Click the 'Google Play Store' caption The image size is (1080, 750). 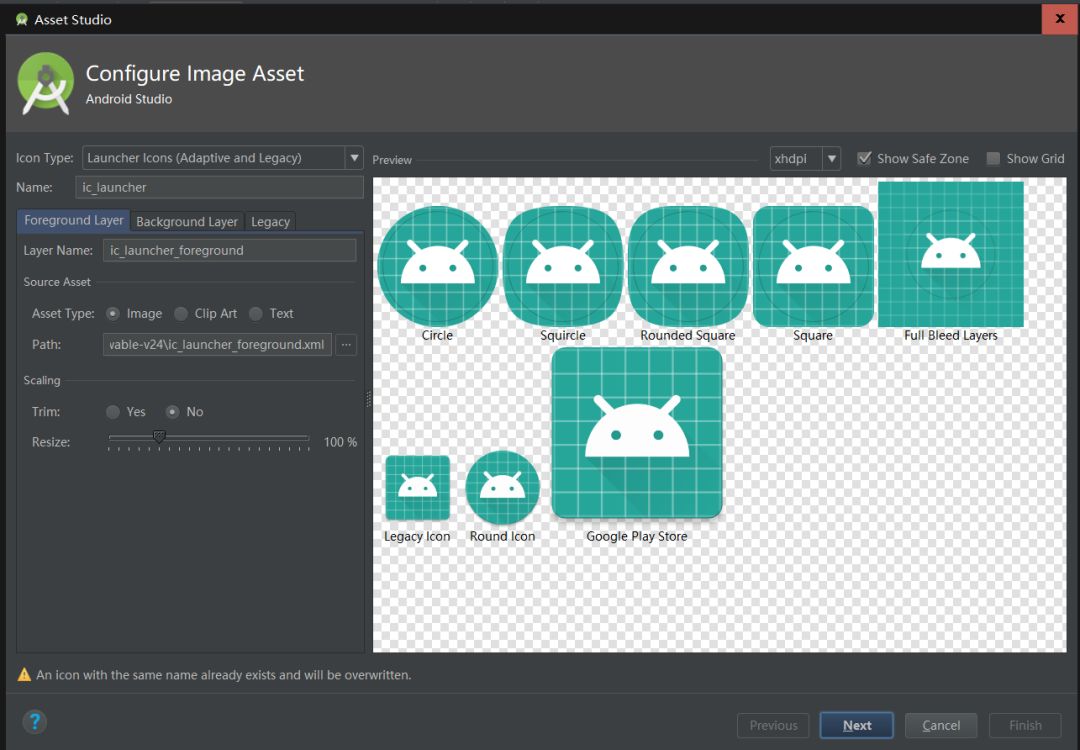click(637, 537)
